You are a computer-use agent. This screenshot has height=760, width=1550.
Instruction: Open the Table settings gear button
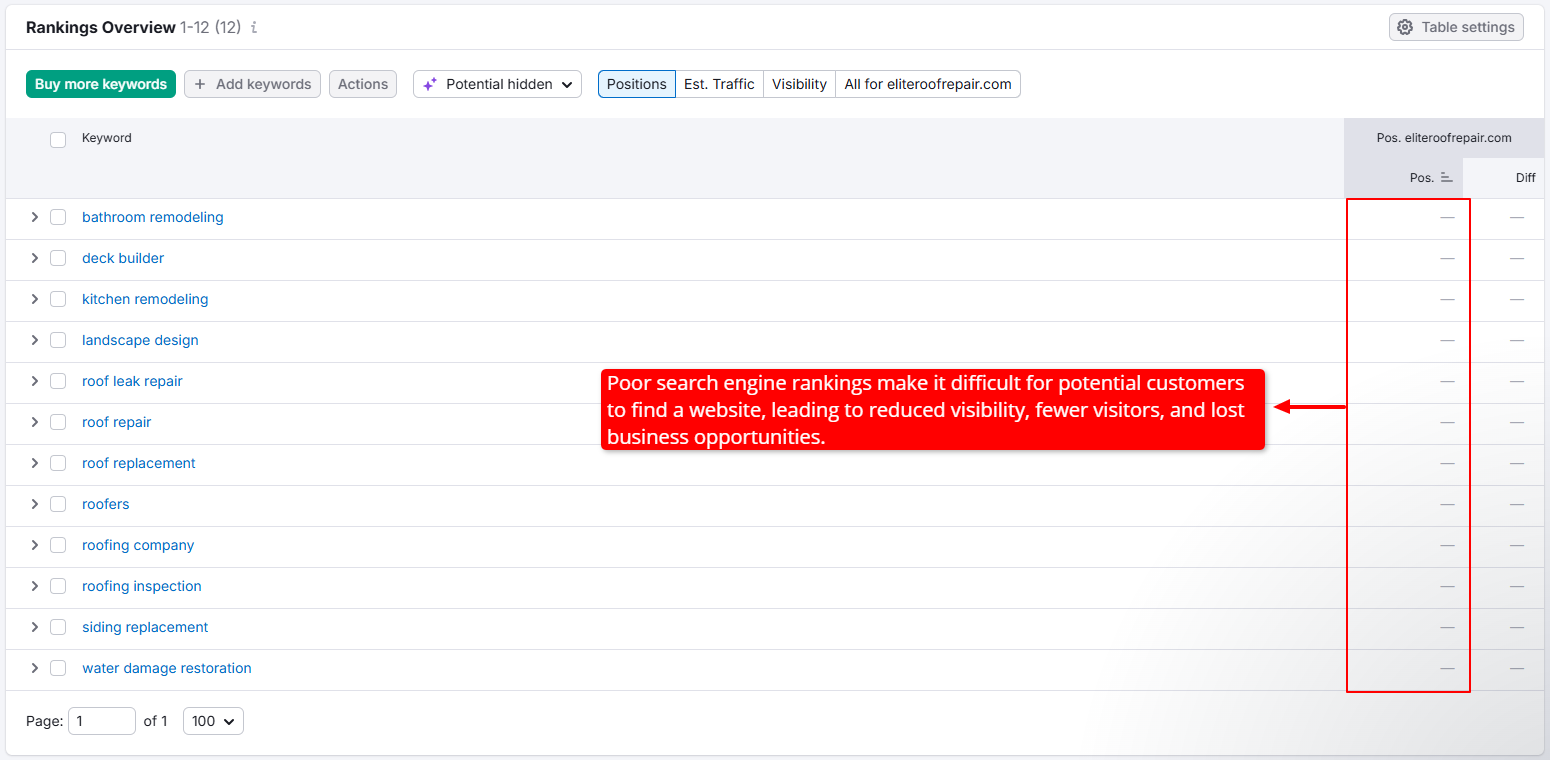tap(1456, 27)
